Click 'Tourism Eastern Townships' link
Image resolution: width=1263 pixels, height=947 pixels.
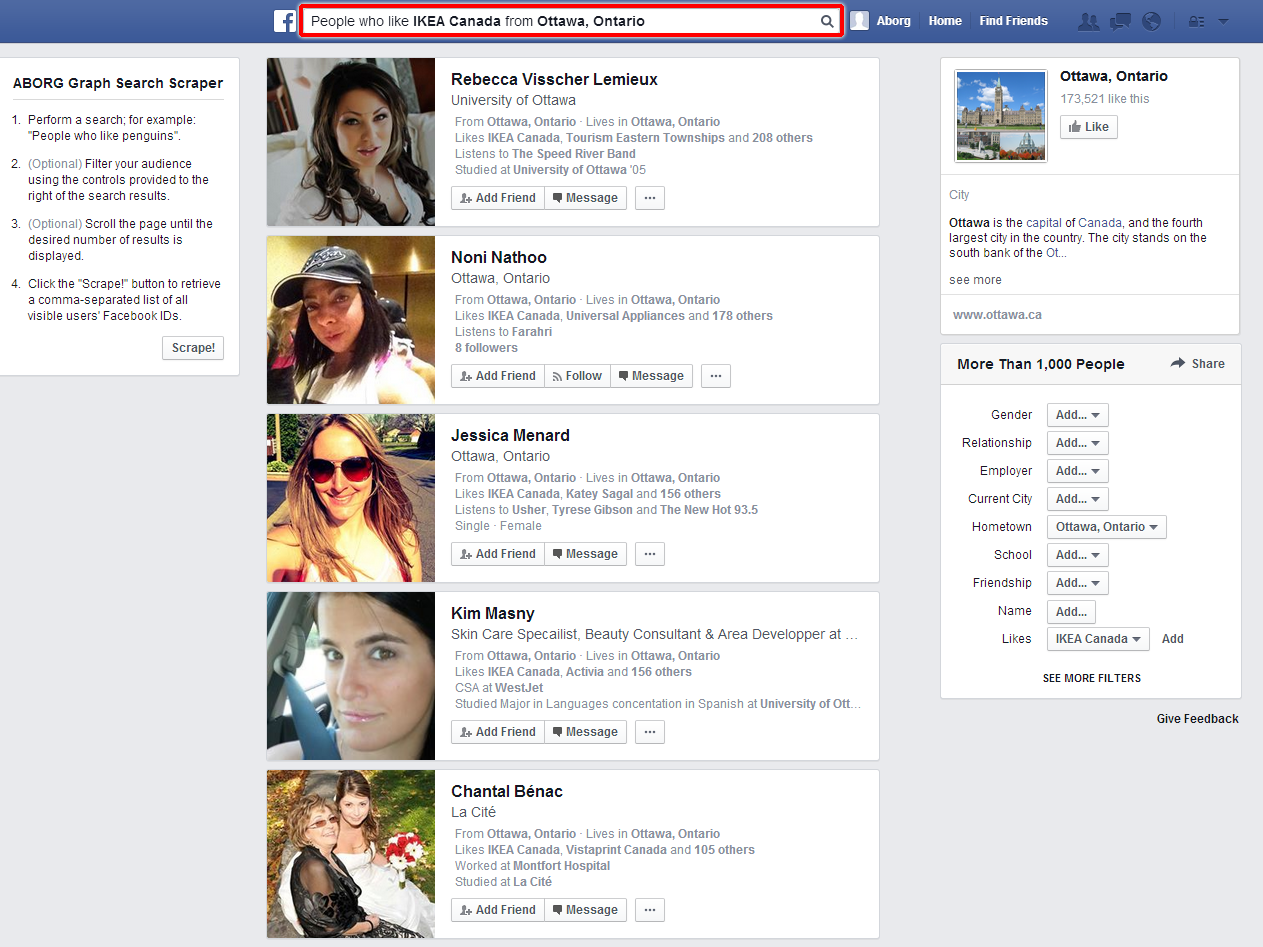[x=645, y=138]
